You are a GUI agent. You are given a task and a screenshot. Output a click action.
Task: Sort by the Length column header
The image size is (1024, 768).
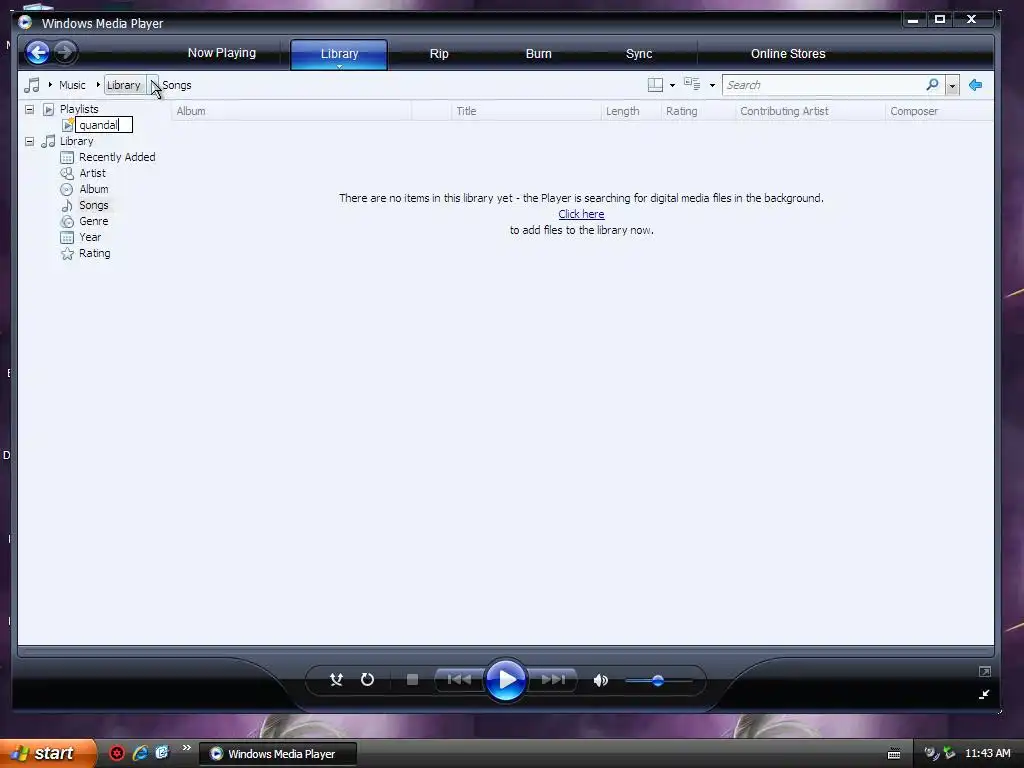(630, 111)
